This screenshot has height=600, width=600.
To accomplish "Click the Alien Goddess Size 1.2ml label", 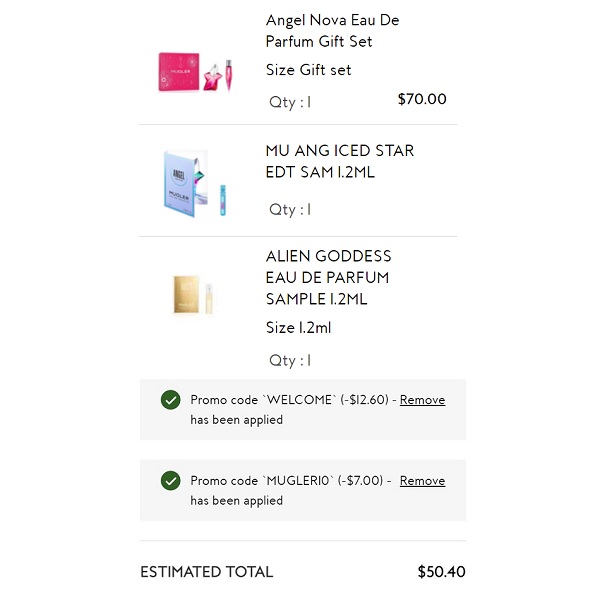I will click(298, 328).
